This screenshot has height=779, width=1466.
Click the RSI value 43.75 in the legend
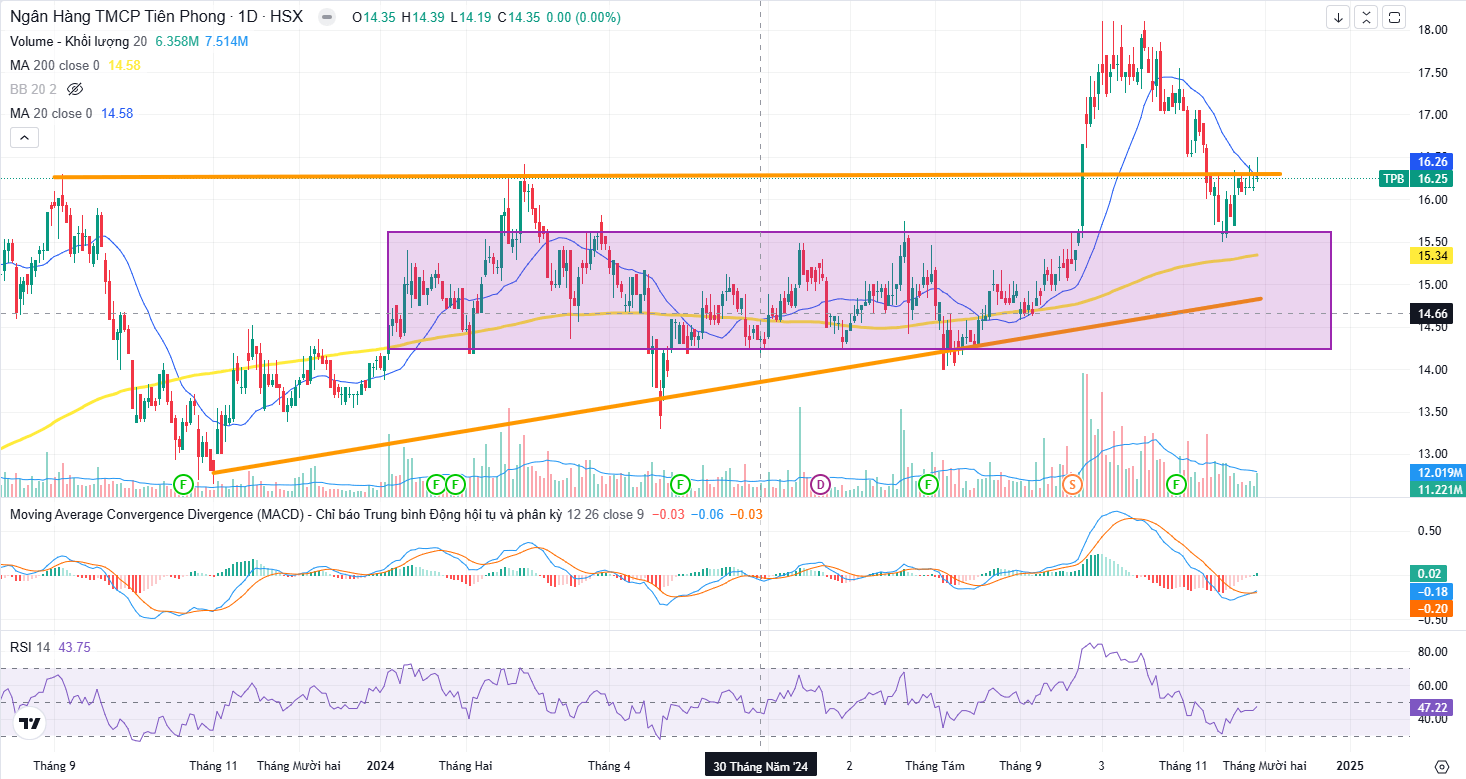tap(75, 647)
